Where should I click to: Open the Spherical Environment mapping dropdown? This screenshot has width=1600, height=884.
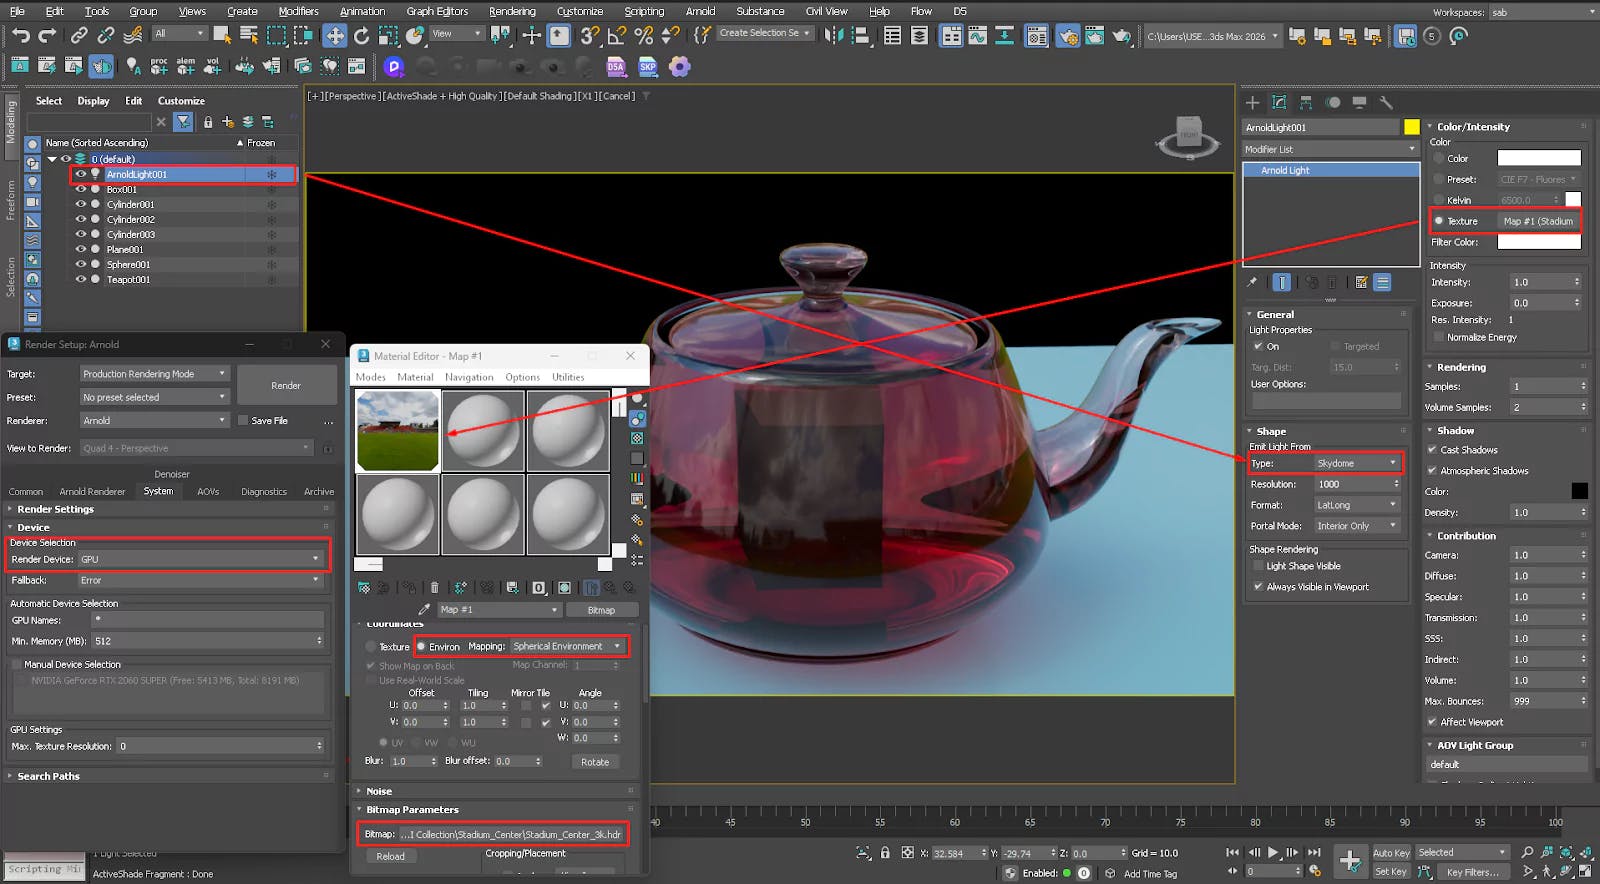pyautogui.click(x=568, y=646)
